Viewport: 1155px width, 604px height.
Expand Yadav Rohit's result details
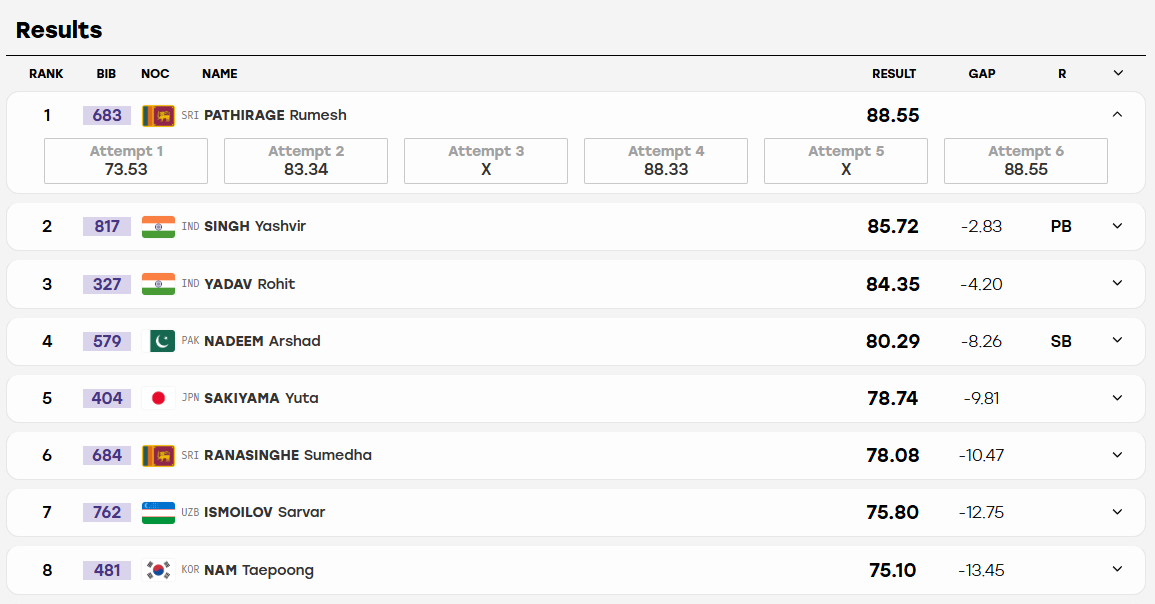tap(1117, 283)
